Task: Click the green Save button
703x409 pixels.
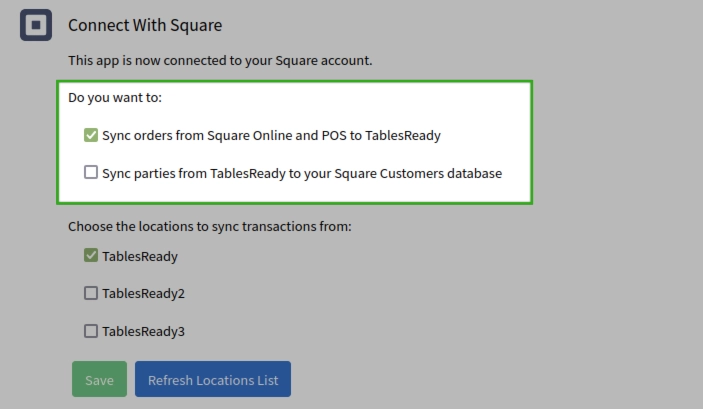Action: (x=100, y=379)
